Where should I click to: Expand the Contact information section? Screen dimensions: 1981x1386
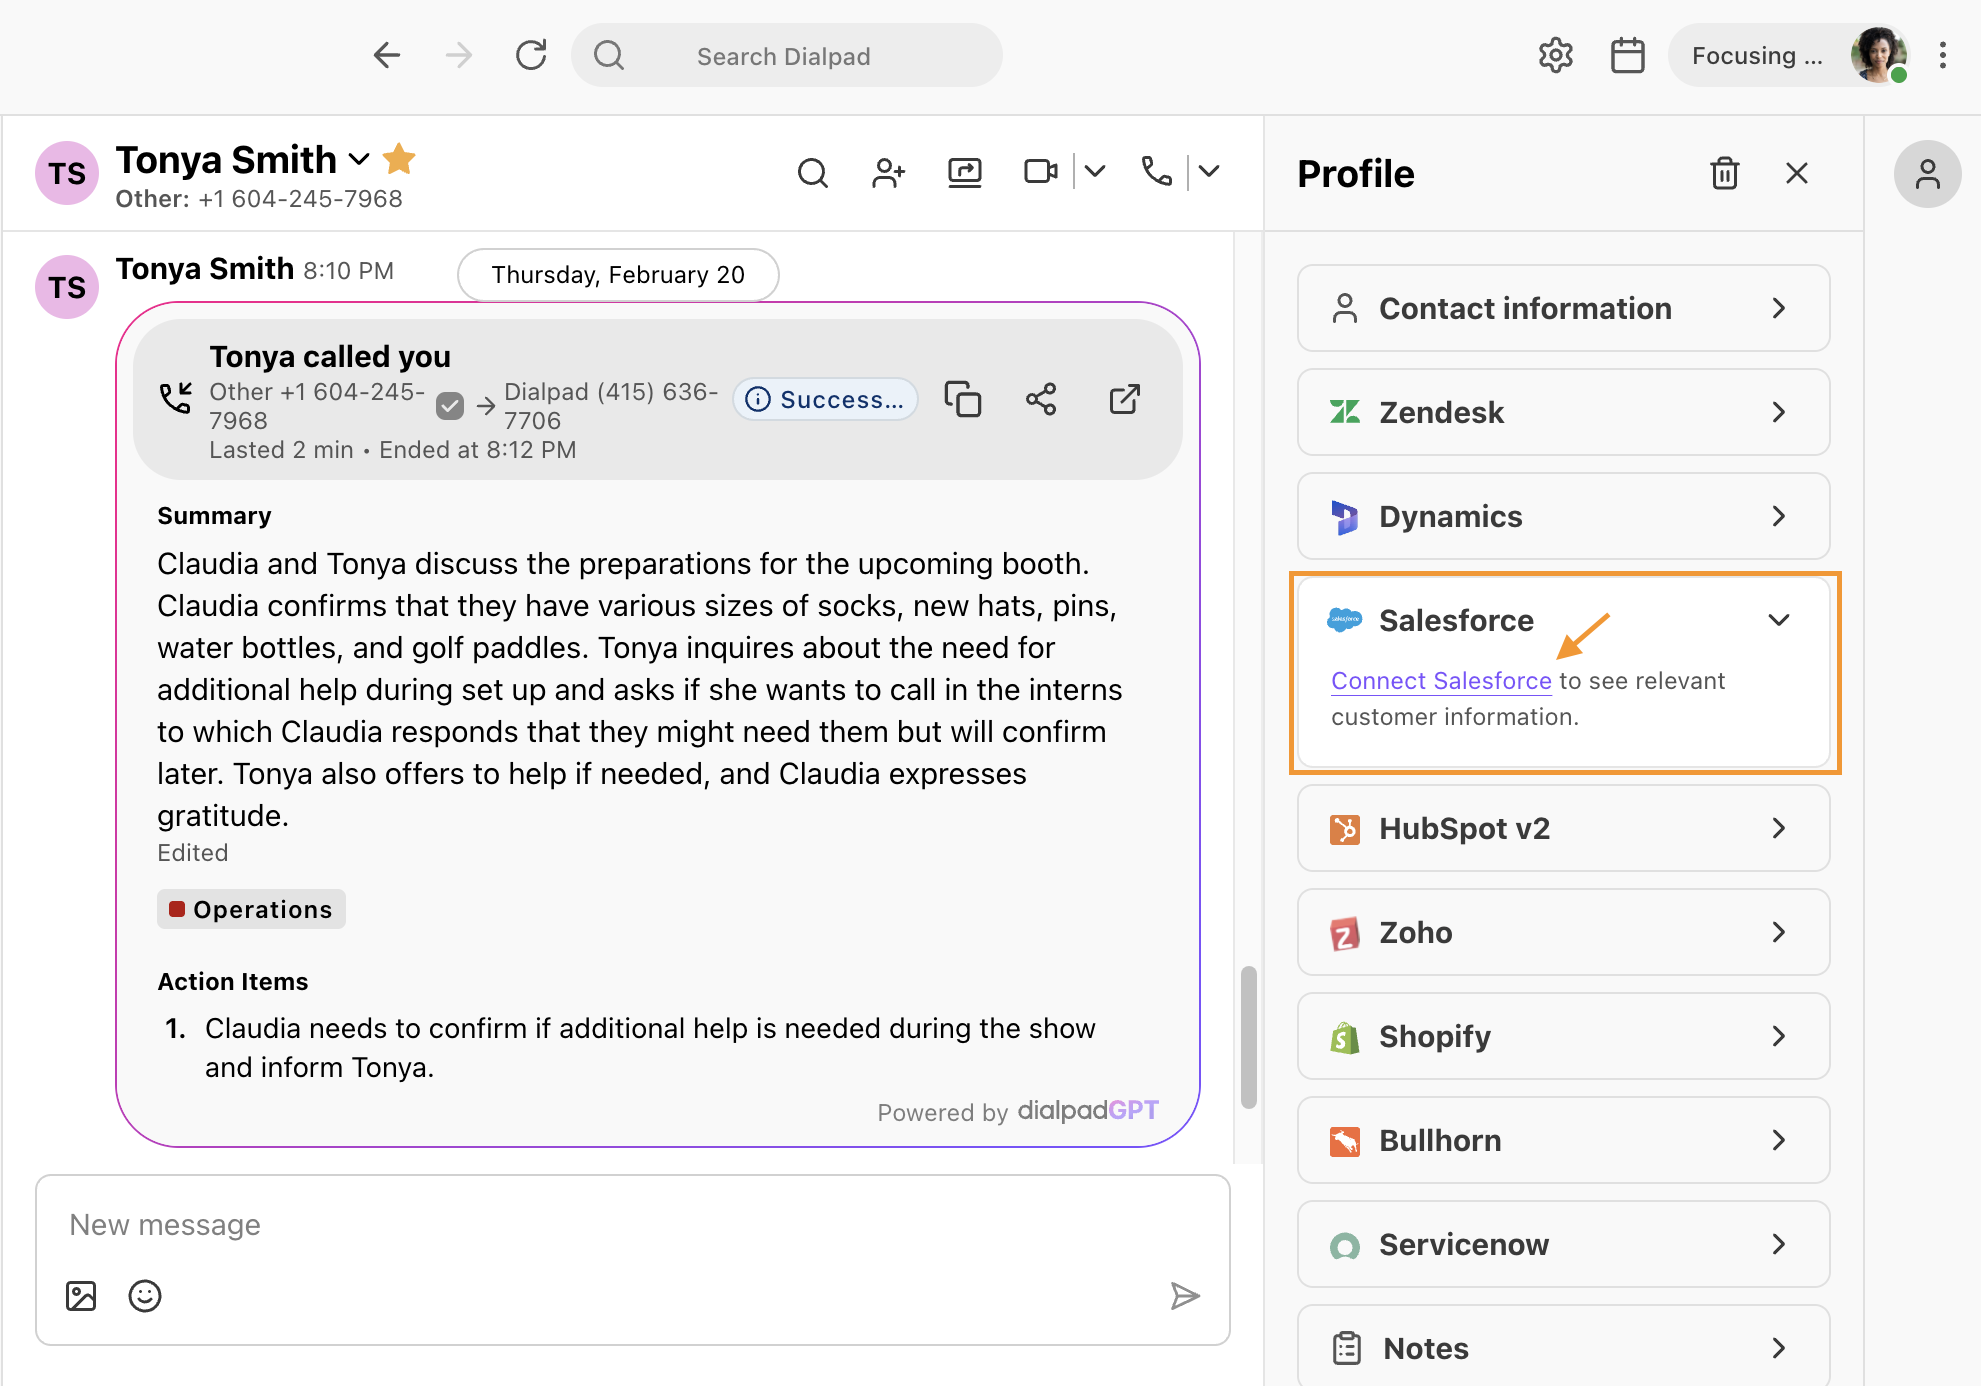pyautogui.click(x=1563, y=308)
